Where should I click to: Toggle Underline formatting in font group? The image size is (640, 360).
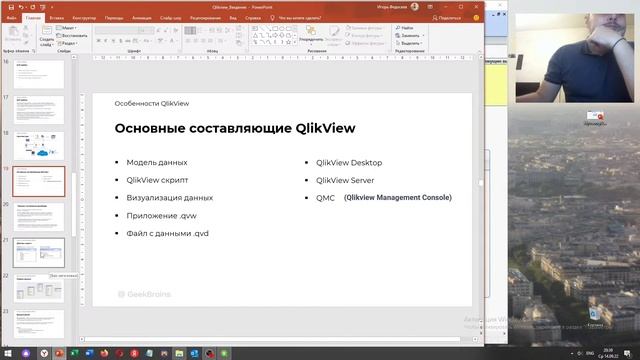pos(113,41)
